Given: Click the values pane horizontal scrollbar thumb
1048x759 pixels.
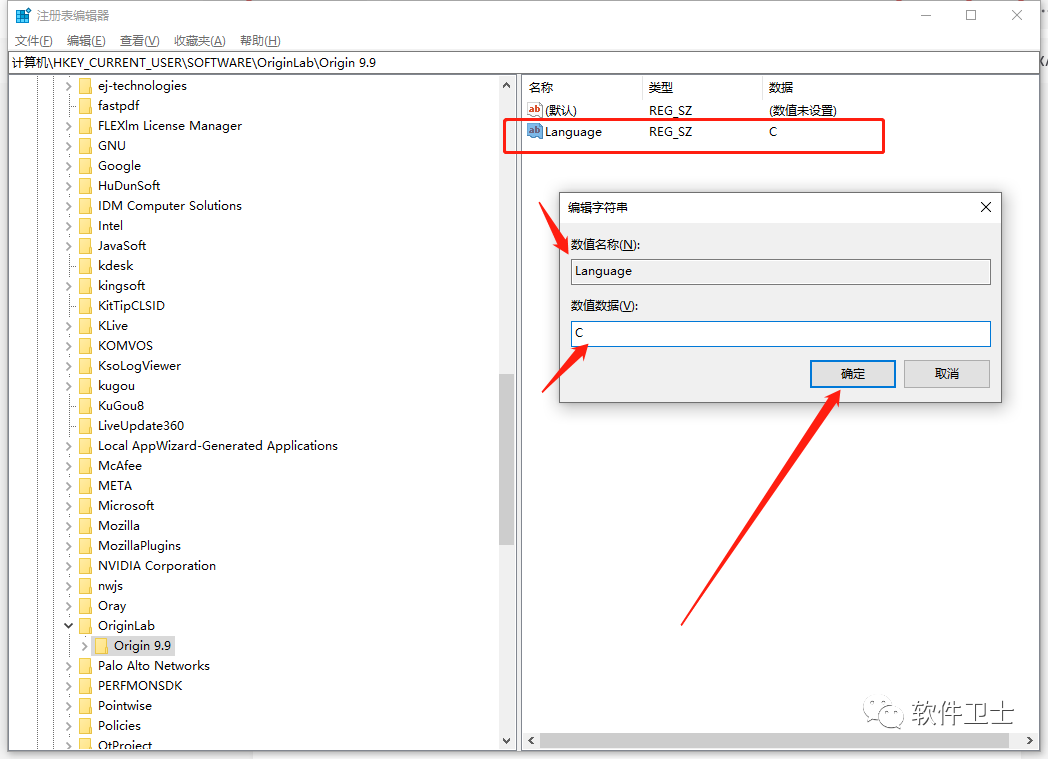Looking at the screenshot, I should coord(774,740).
